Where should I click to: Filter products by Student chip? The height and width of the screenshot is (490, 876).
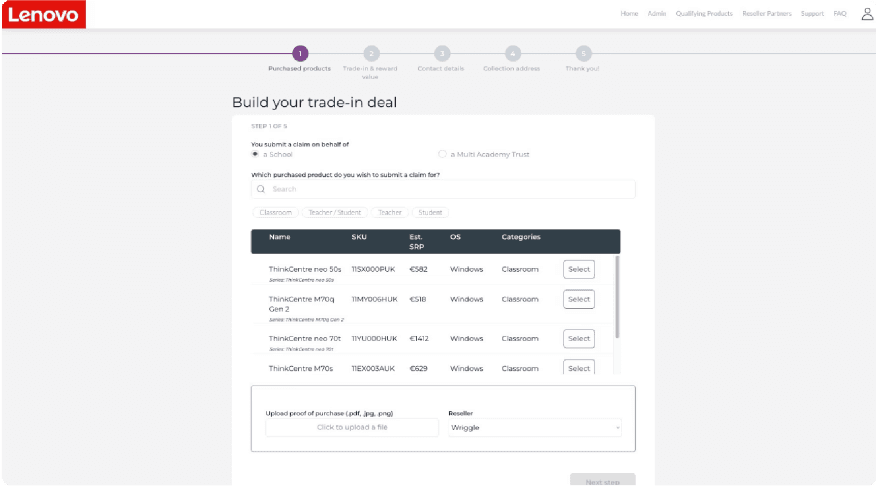click(x=430, y=212)
